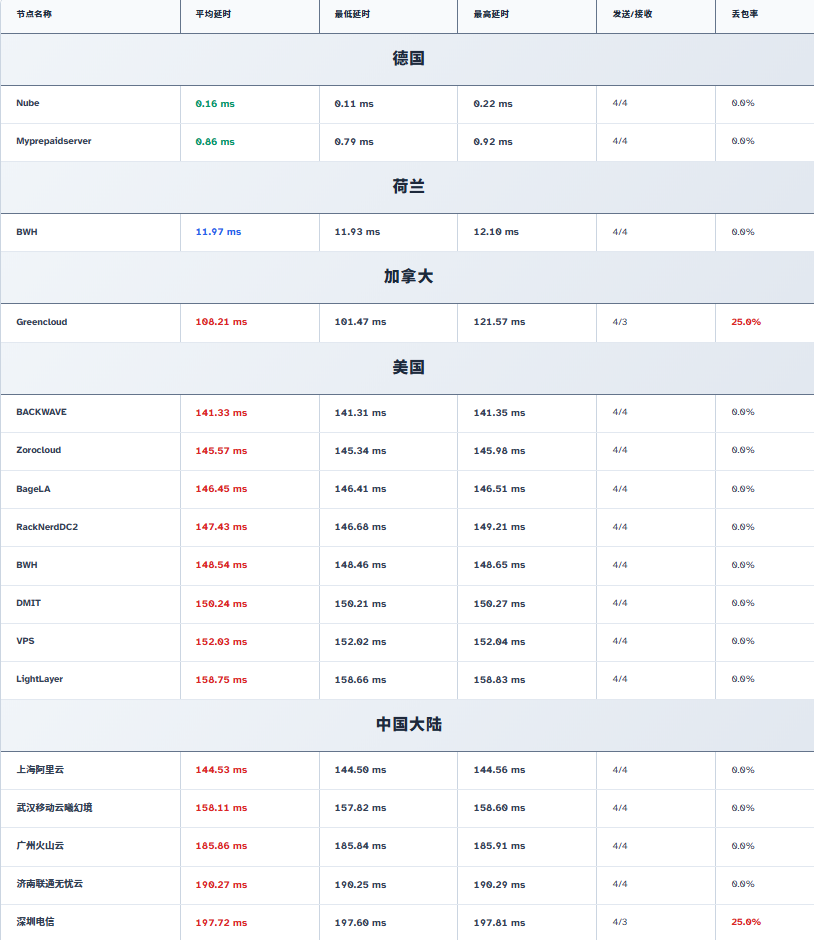Click the Greencloud node name

click(42, 323)
